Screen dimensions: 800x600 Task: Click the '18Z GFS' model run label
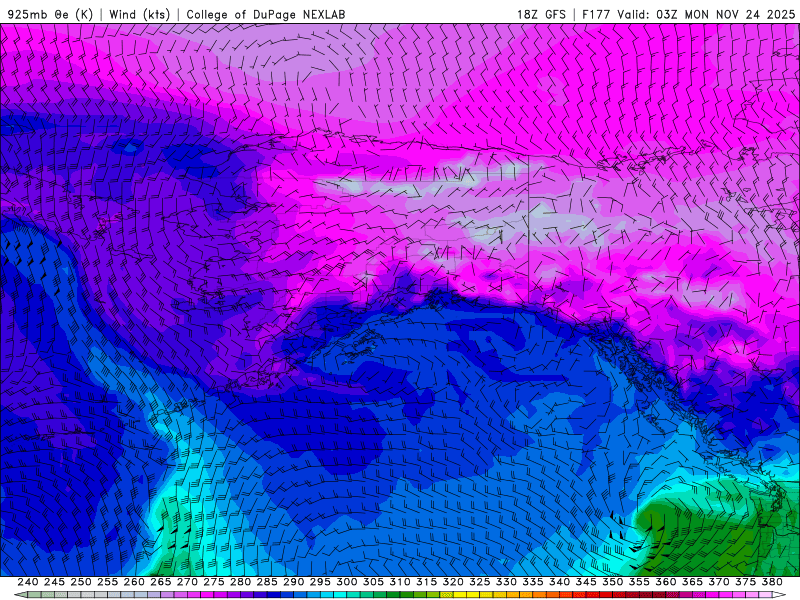pyautogui.click(x=541, y=14)
